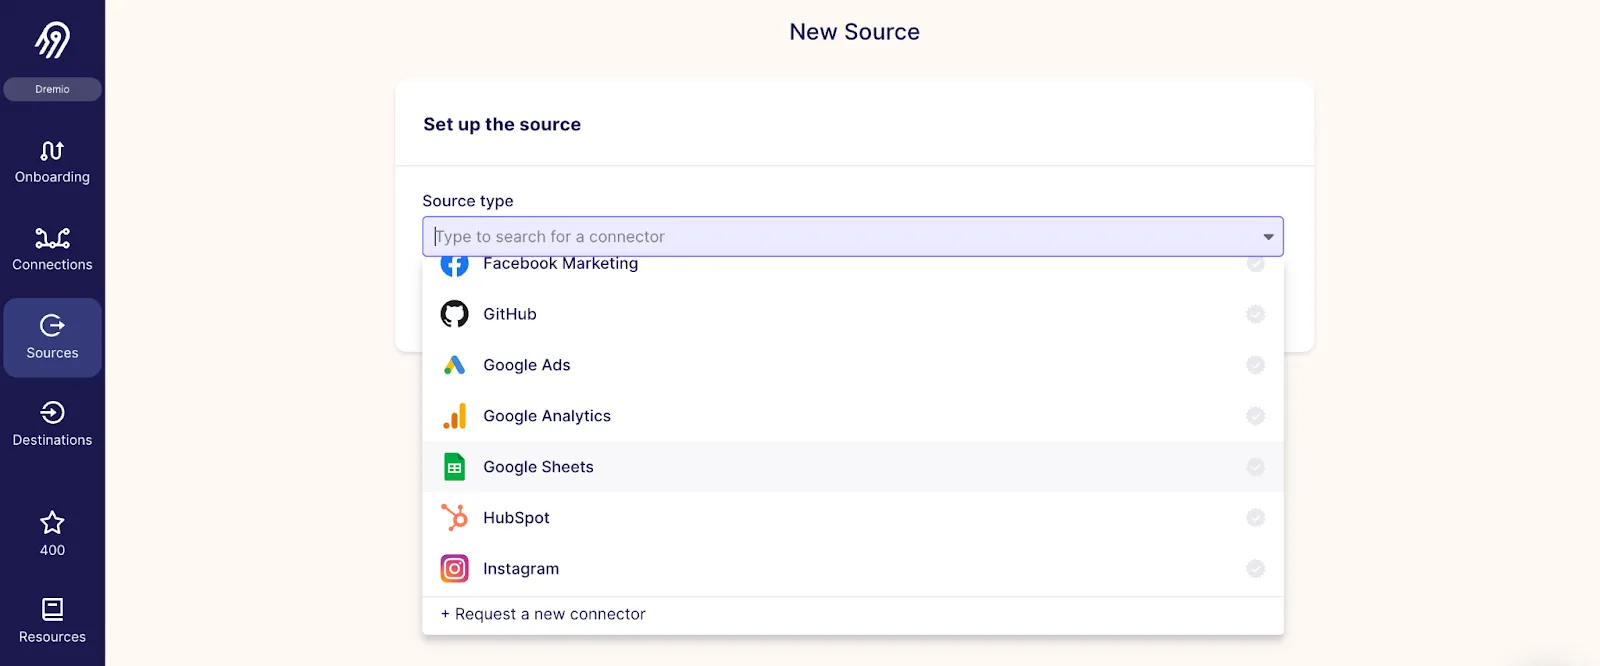Click the Google Analytics bar chart icon
The width and height of the screenshot is (1600, 666).
[x=454, y=416]
